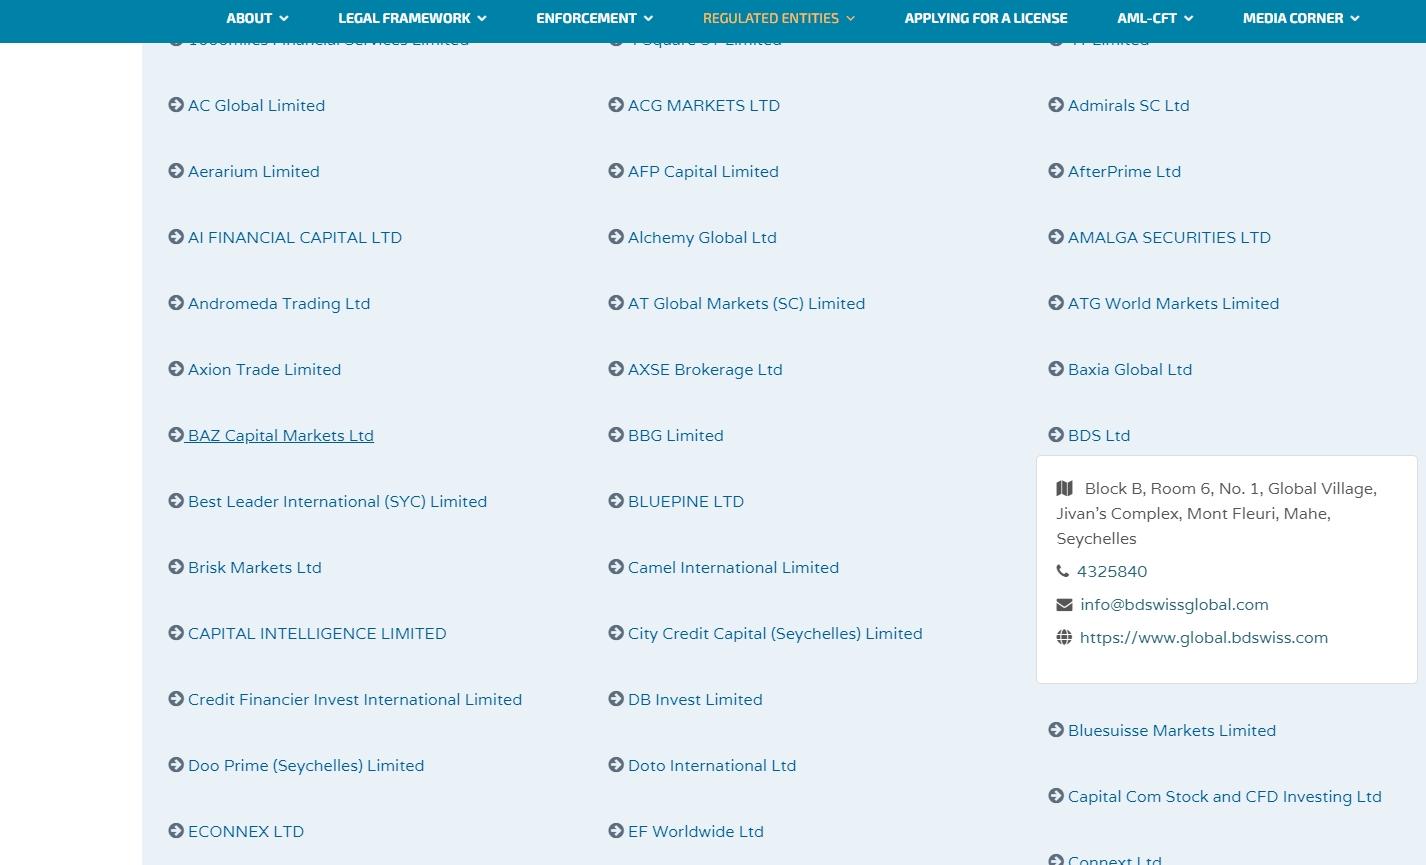
Task: Open EF Worldwide Ltd entry
Action: pos(696,831)
